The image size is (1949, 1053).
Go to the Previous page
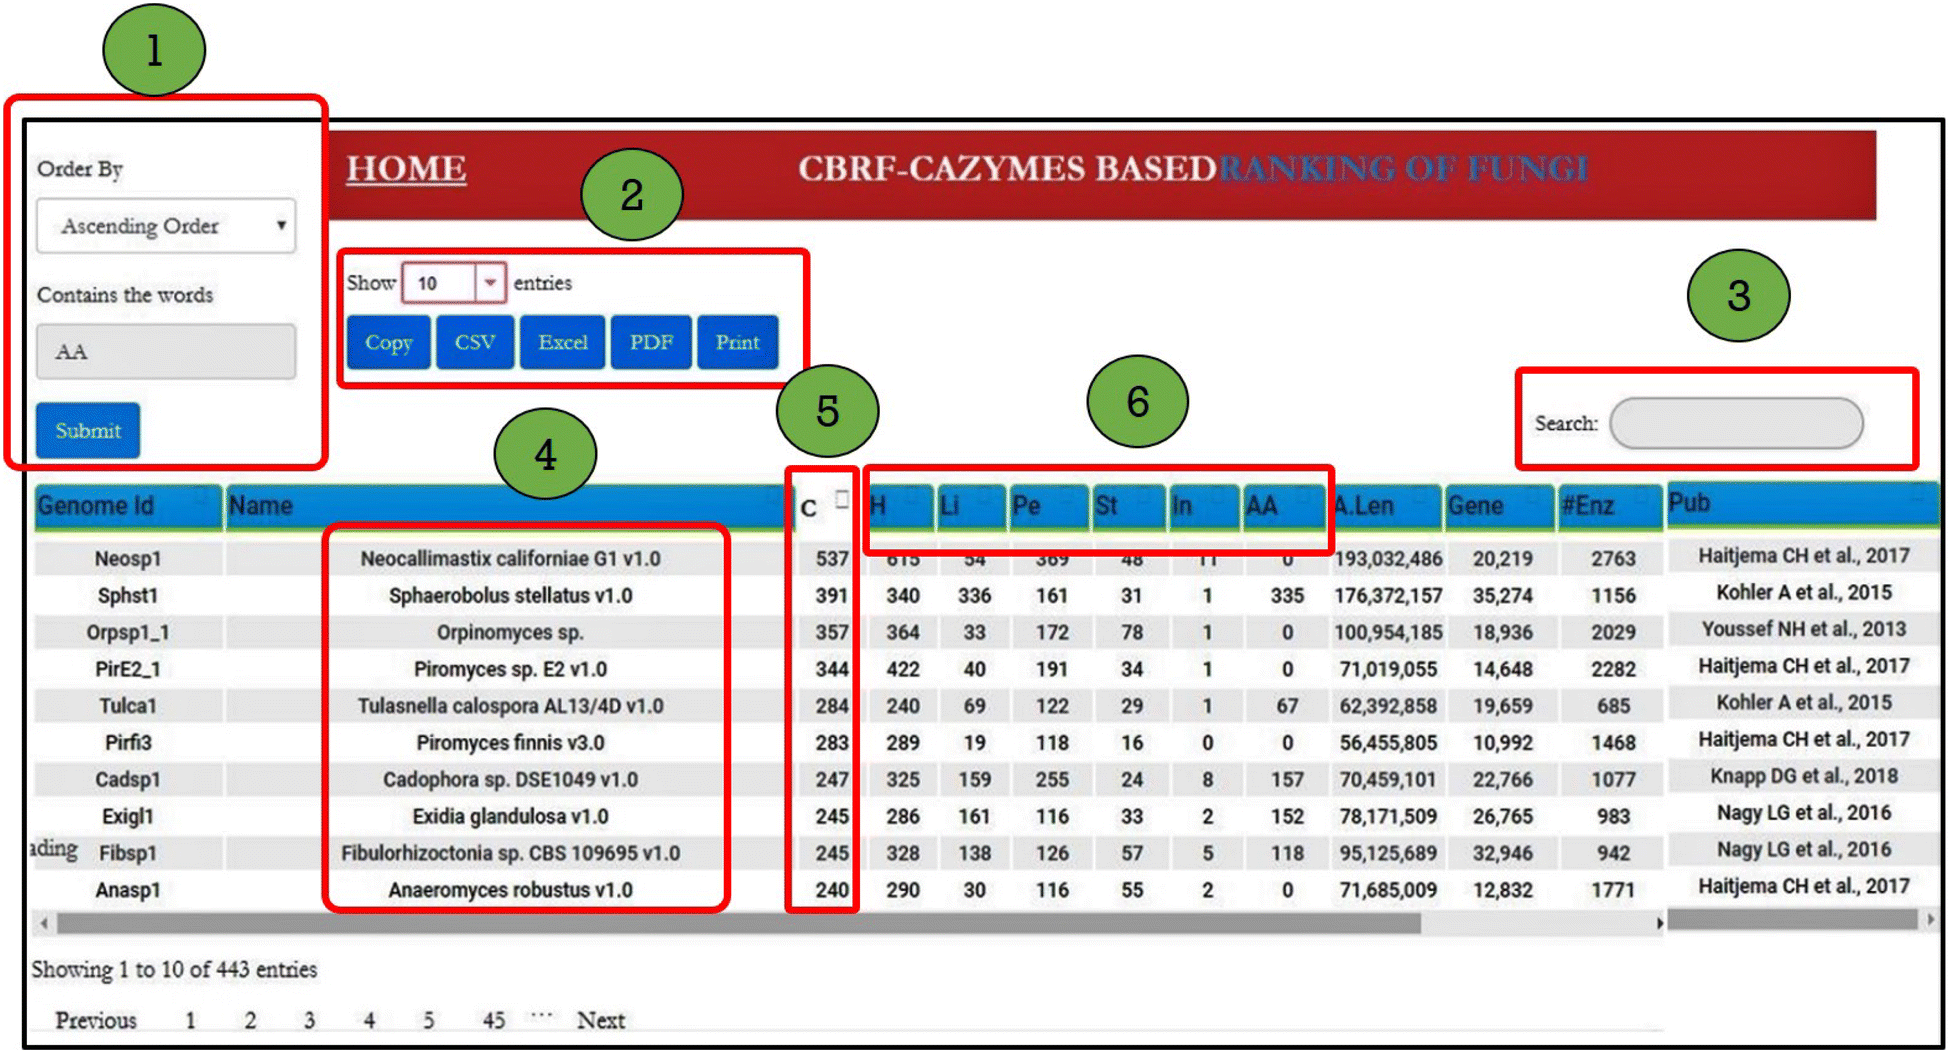click(x=96, y=1020)
